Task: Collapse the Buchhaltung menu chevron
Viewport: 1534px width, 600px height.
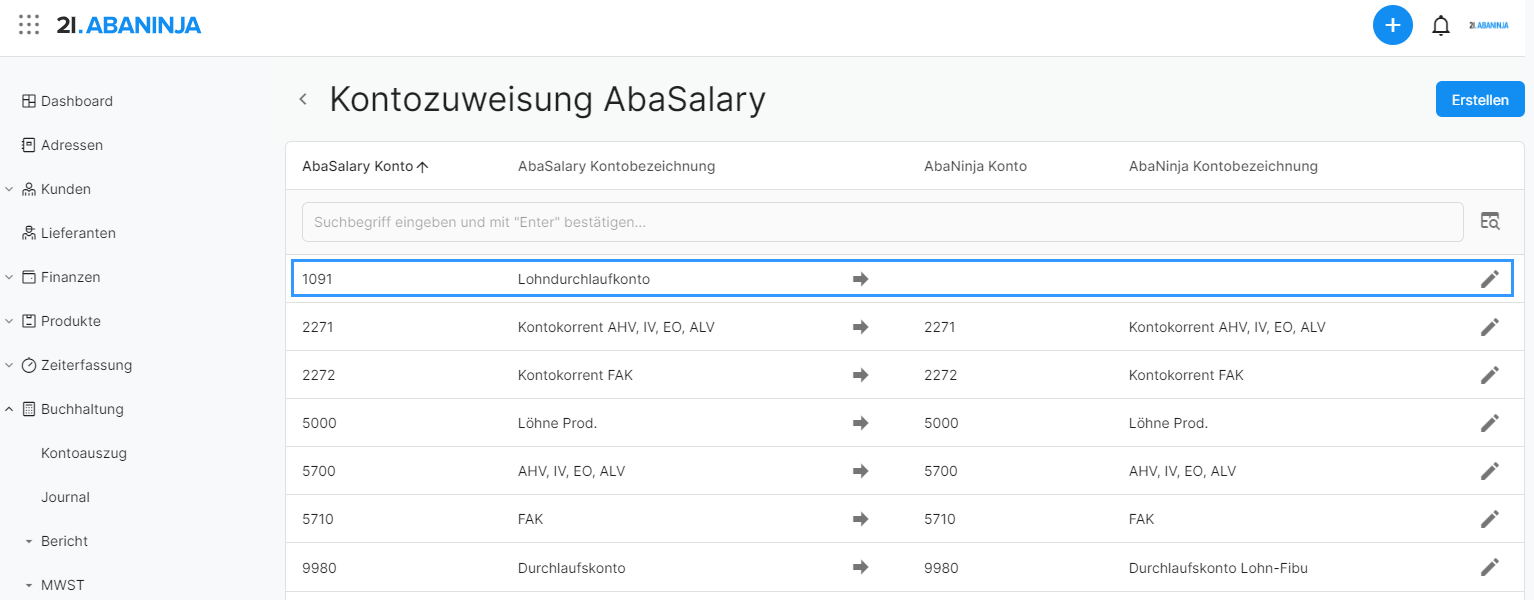Action: pos(9,409)
